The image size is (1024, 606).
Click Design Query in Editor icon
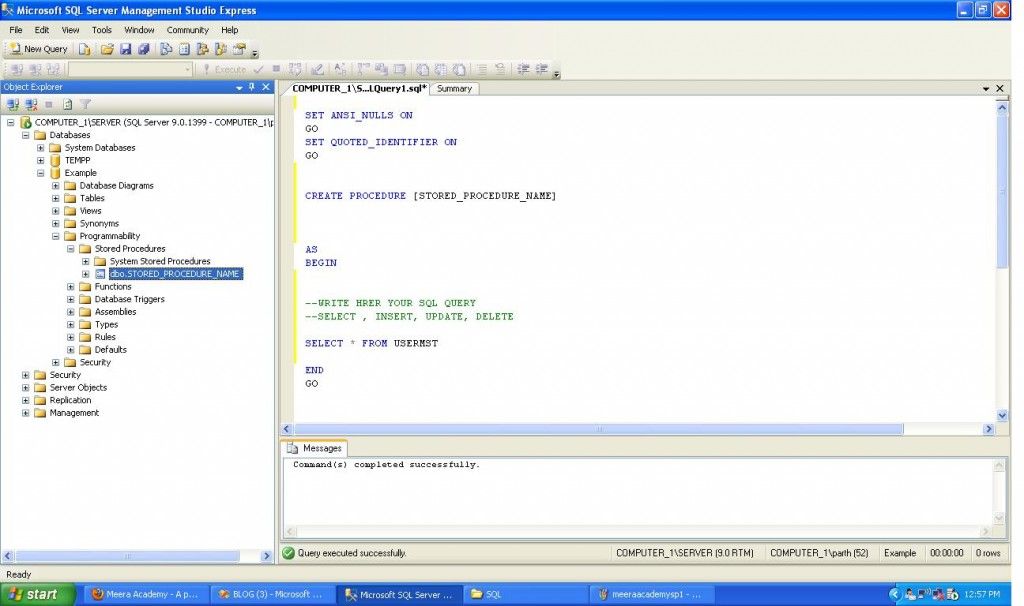click(317, 69)
